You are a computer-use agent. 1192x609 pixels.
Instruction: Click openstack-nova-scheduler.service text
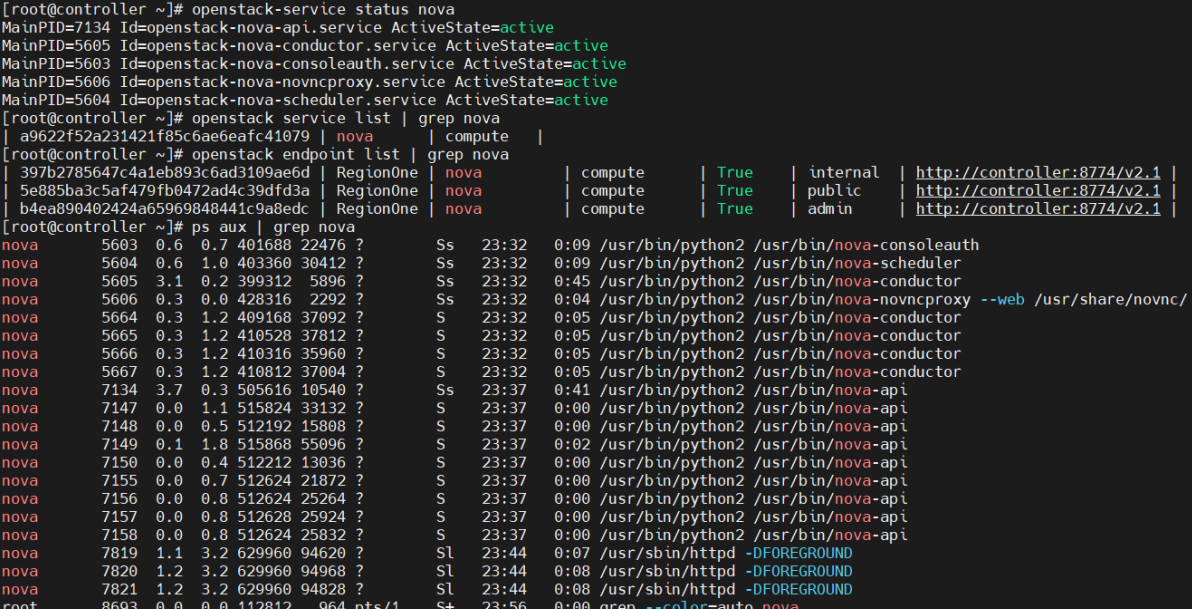click(293, 100)
